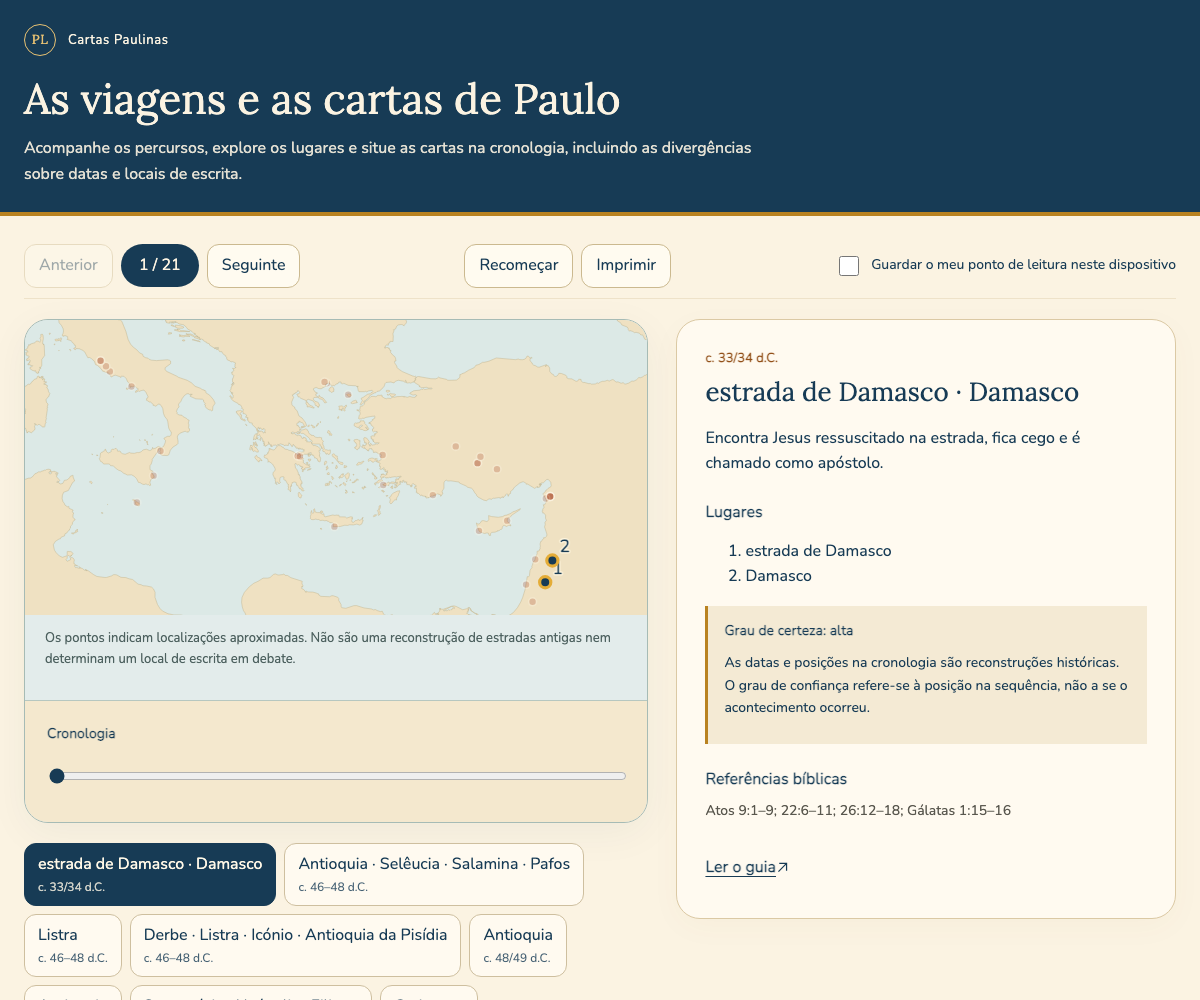Click the Recomeçar button

click(518, 266)
